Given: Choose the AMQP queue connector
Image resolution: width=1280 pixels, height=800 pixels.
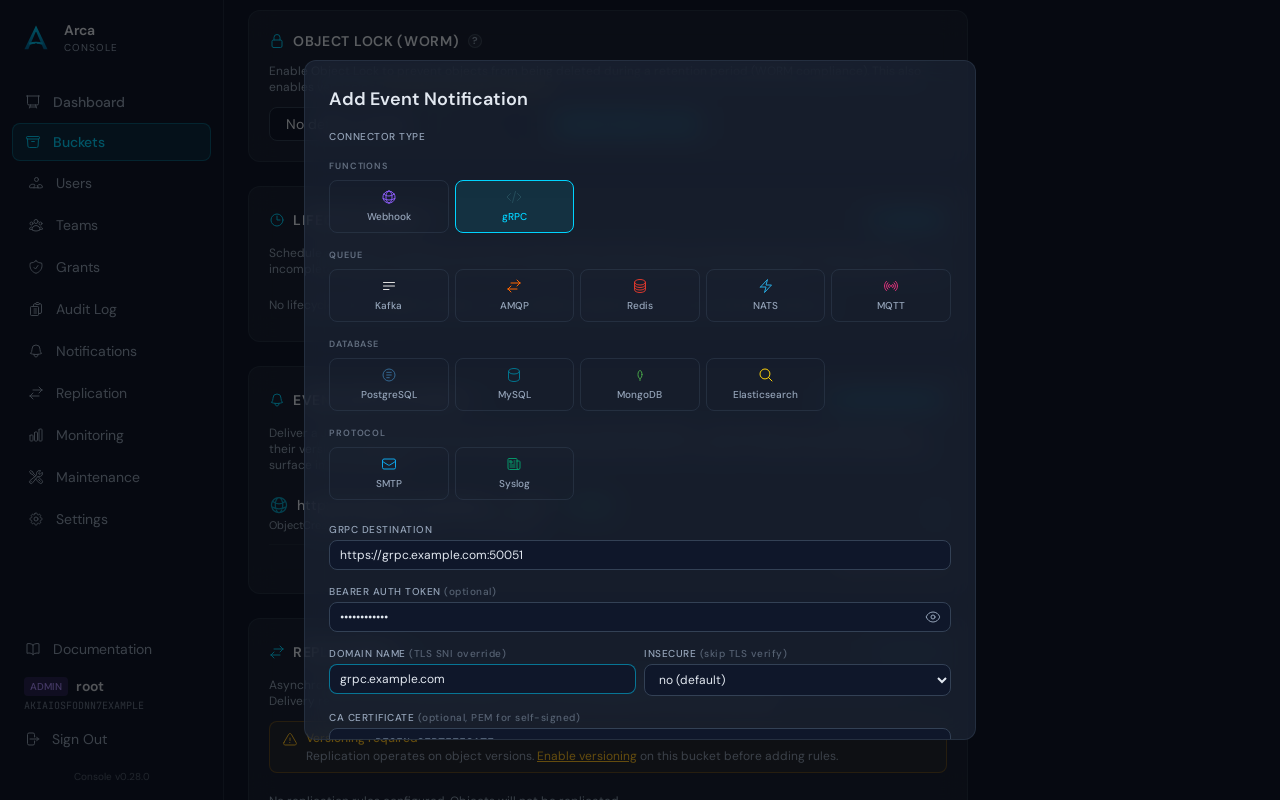Looking at the screenshot, I should 514,295.
